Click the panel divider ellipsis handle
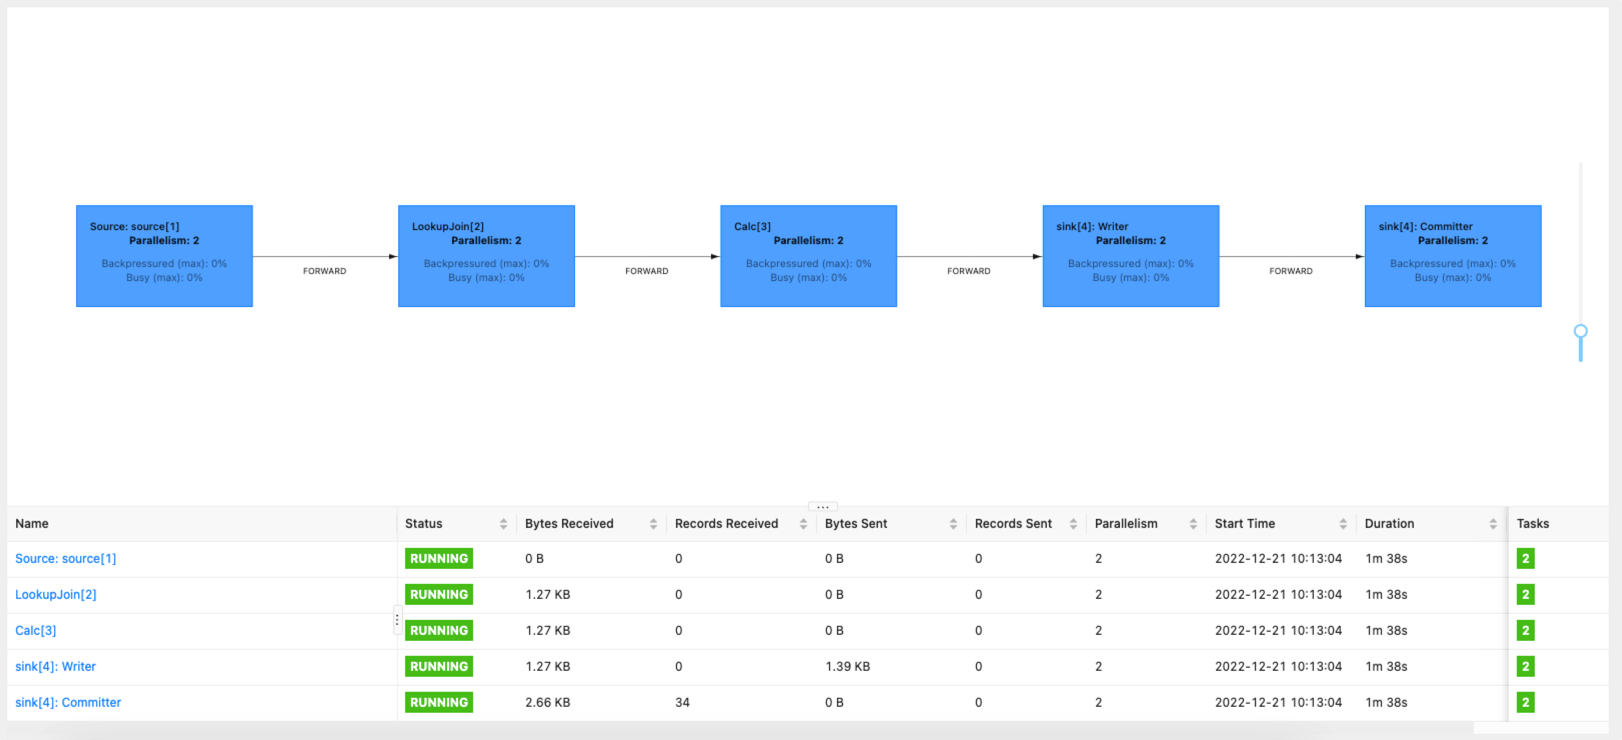This screenshot has height=740, width=1622. pyautogui.click(x=823, y=507)
